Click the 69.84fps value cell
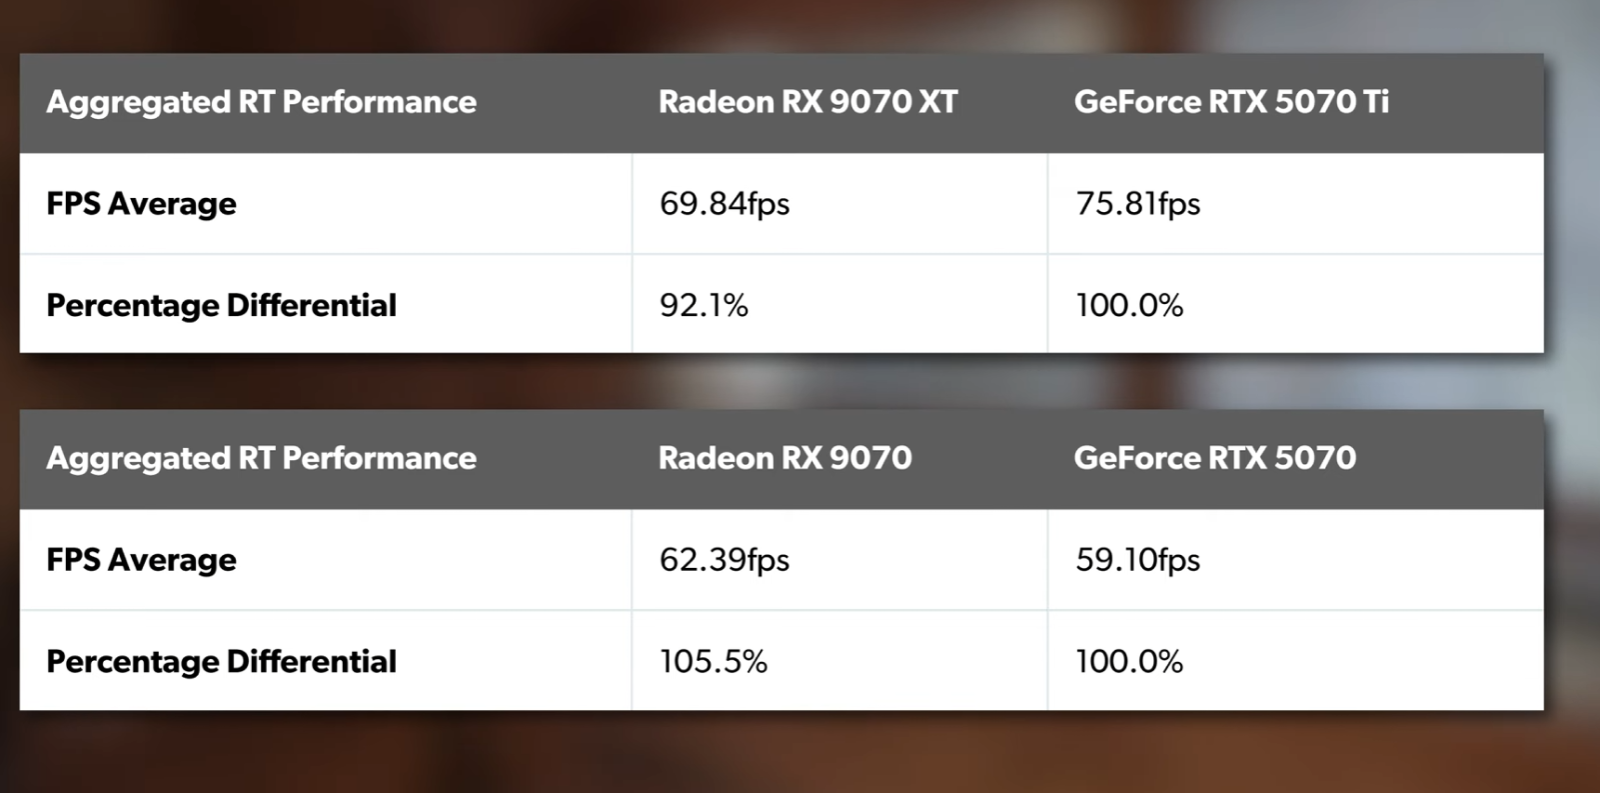1600x793 pixels. coord(839,203)
